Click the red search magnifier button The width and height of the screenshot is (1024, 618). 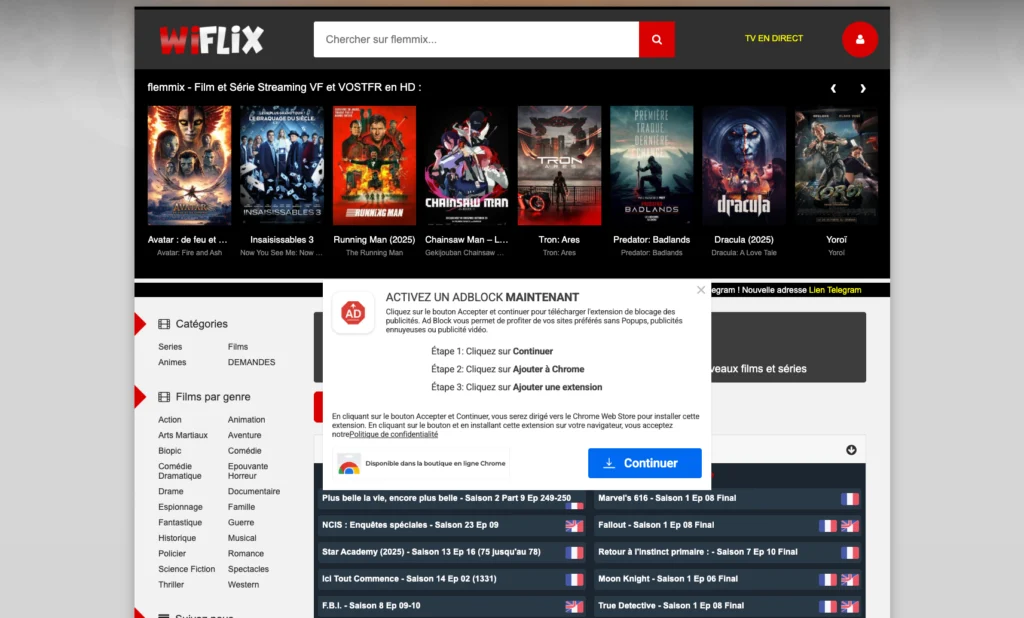tap(657, 39)
